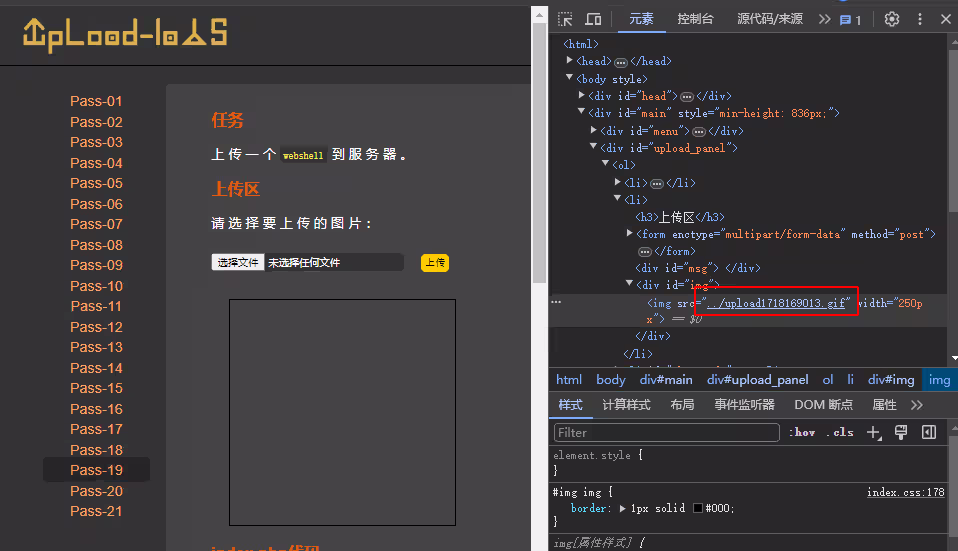Expand the head element node
958x551 pixels.
[569, 60]
